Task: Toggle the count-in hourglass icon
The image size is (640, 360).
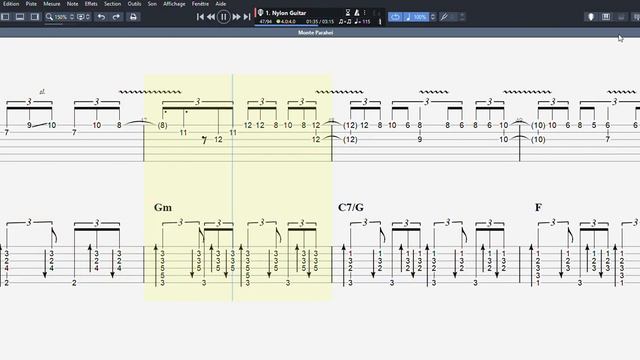Action: [x=348, y=13]
